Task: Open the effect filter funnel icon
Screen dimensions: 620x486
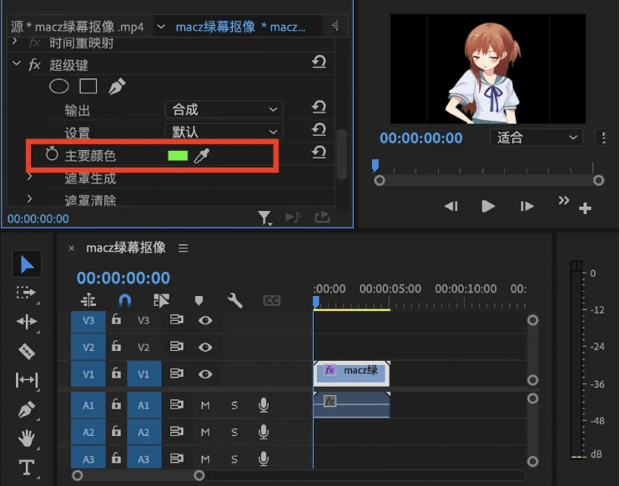Action: tap(264, 217)
